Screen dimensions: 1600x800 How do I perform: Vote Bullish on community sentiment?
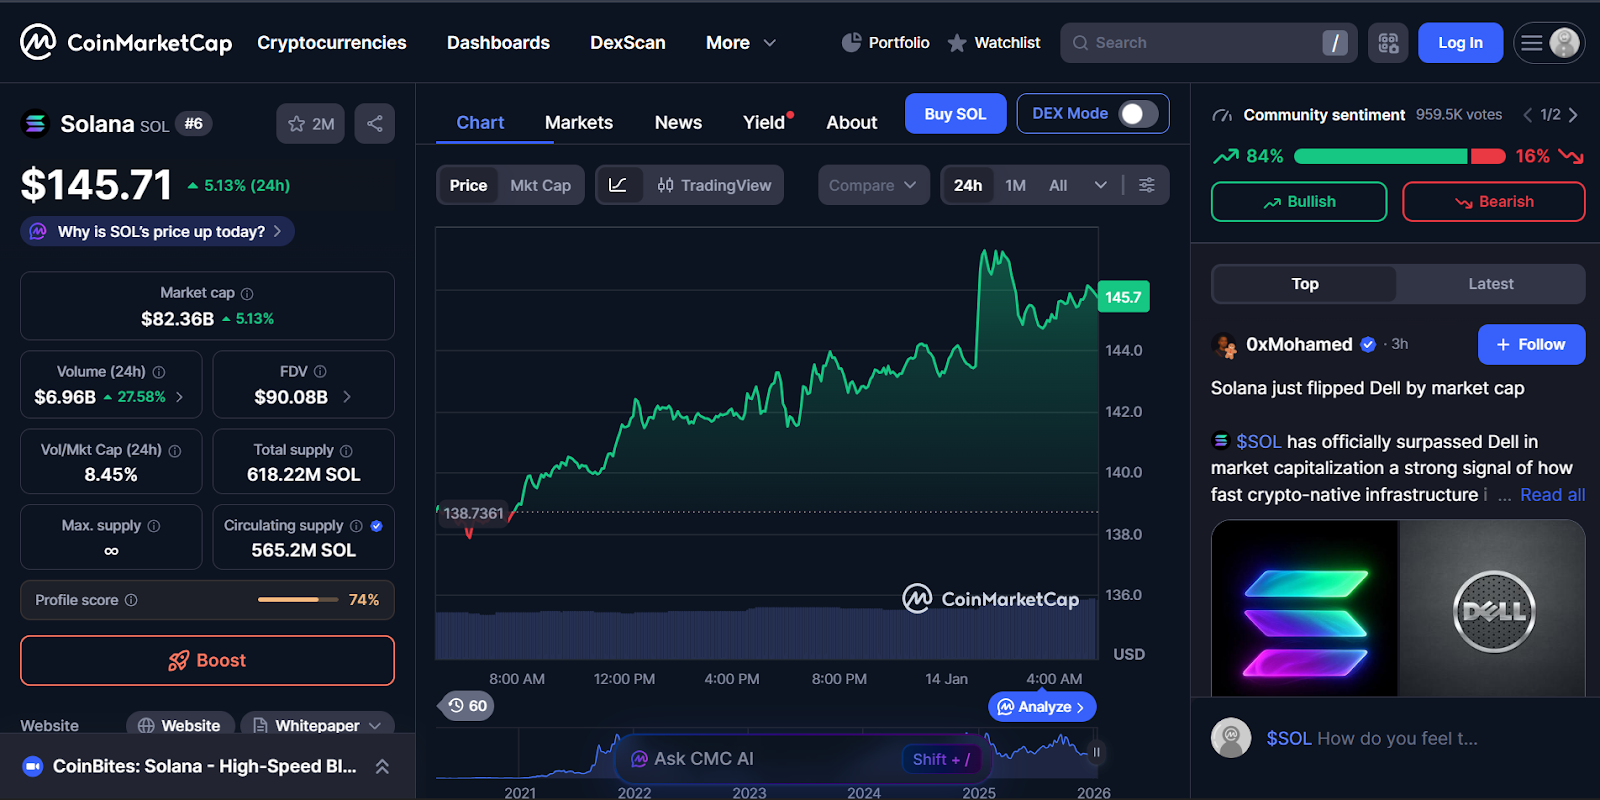click(x=1298, y=202)
